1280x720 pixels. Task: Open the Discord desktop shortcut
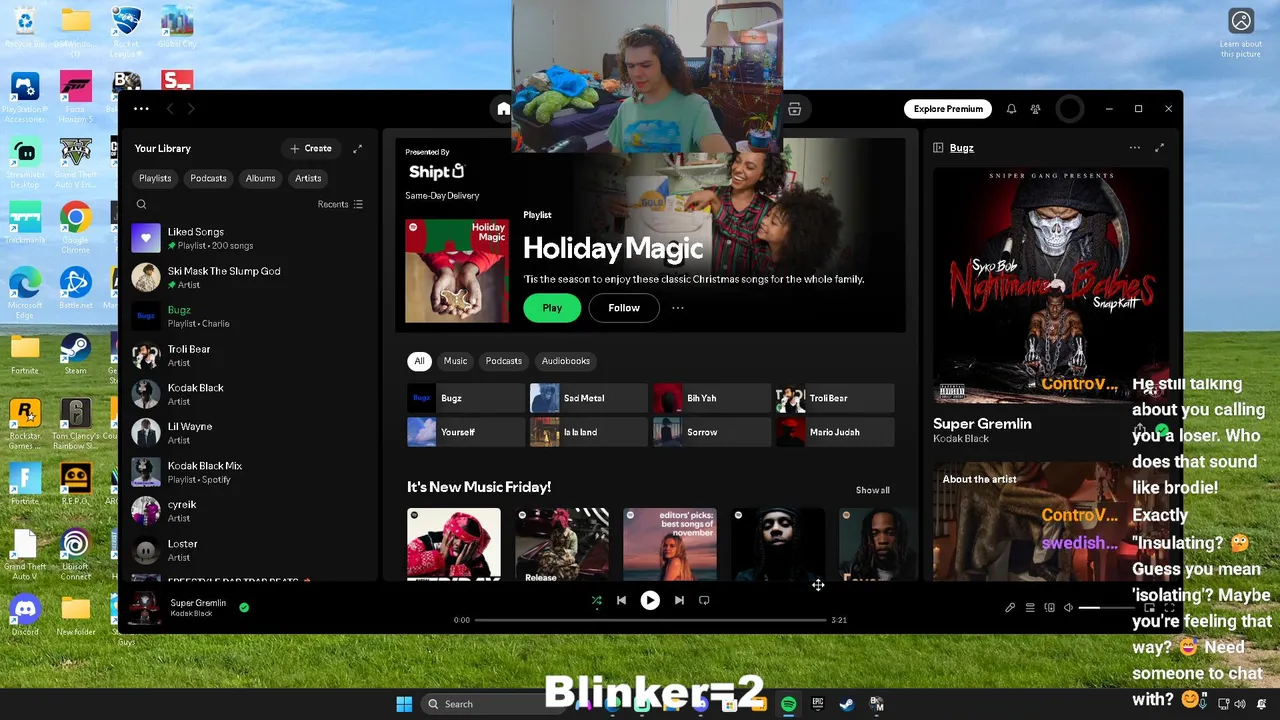[25, 615]
